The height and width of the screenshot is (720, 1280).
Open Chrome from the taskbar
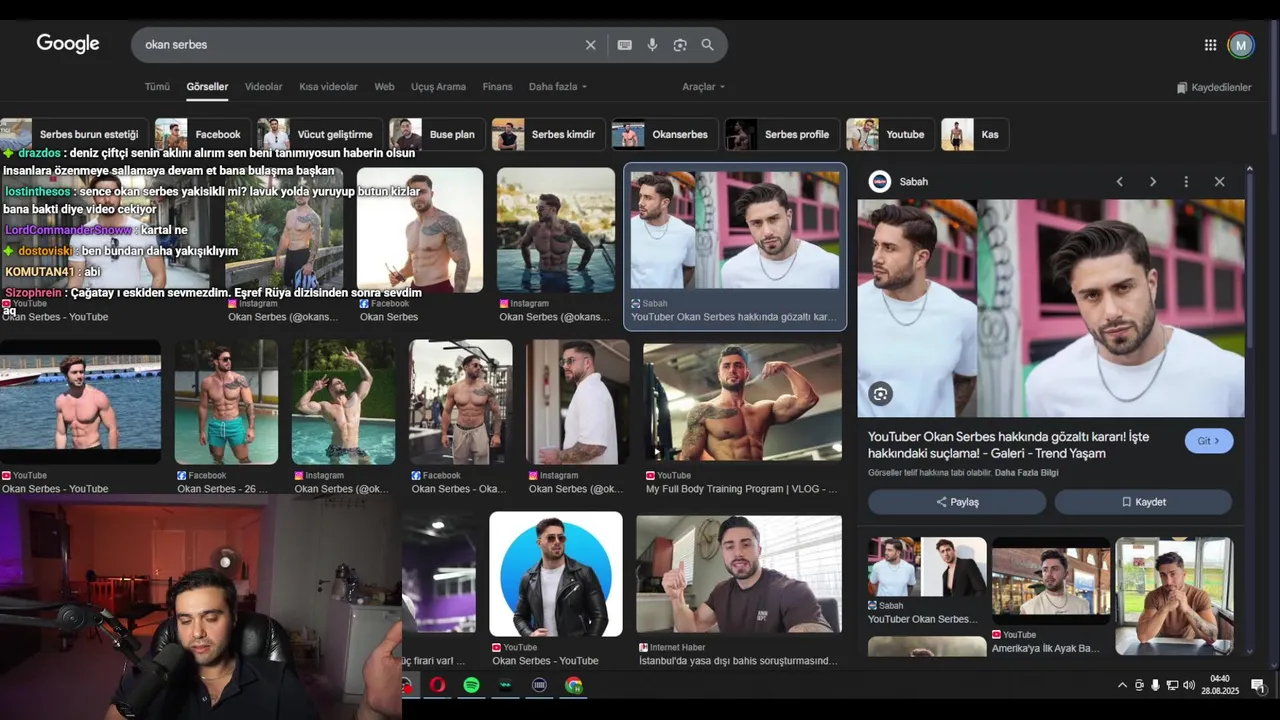573,685
